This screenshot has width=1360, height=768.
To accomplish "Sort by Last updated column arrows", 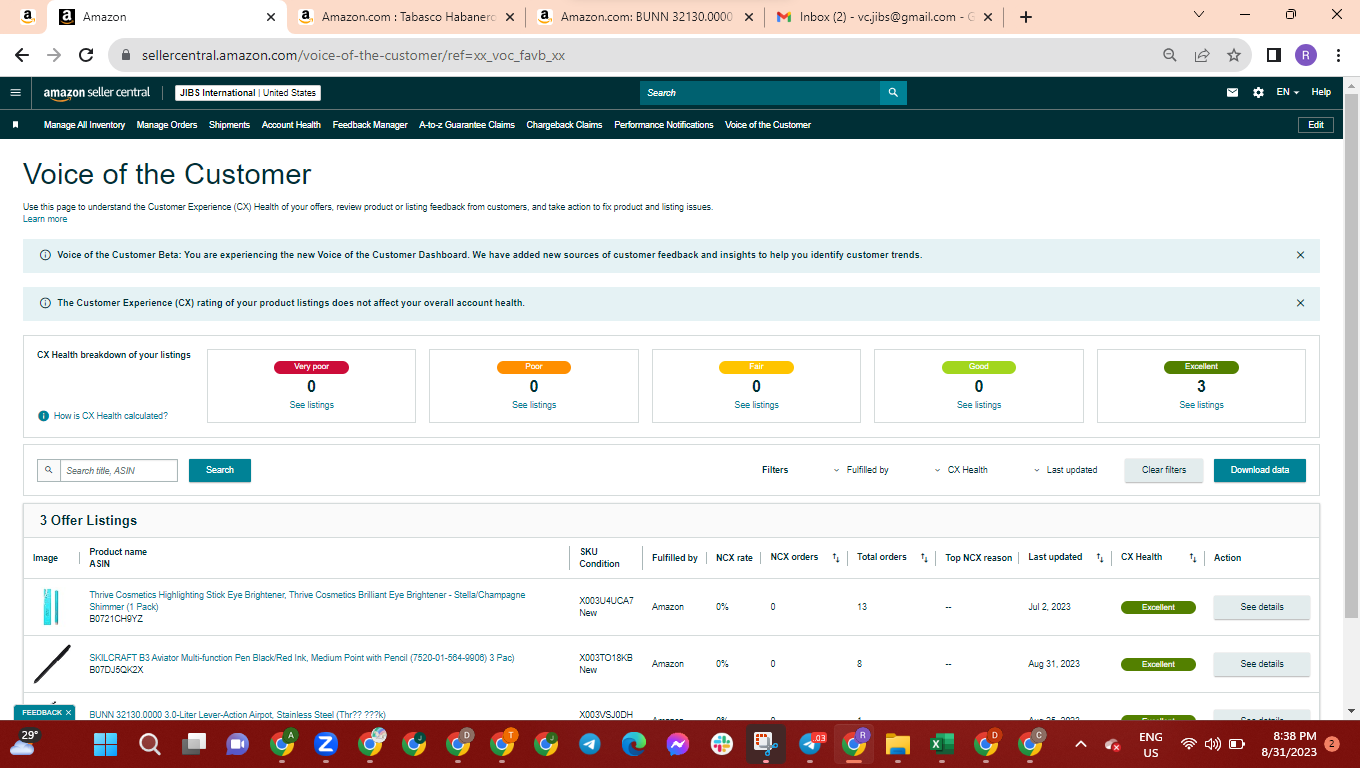I will [1099, 558].
